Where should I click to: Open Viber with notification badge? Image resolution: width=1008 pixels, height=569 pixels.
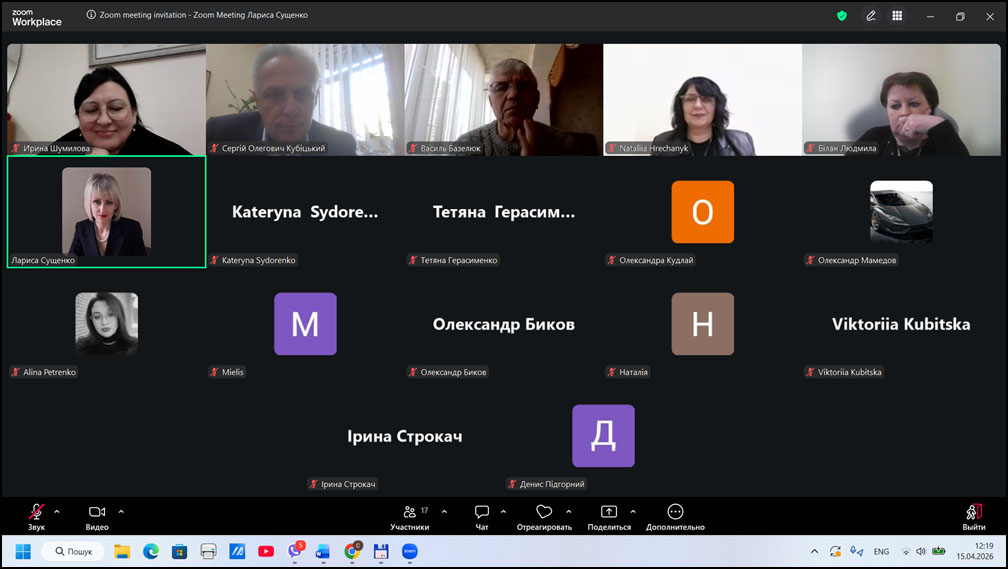pyautogui.click(x=295, y=550)
